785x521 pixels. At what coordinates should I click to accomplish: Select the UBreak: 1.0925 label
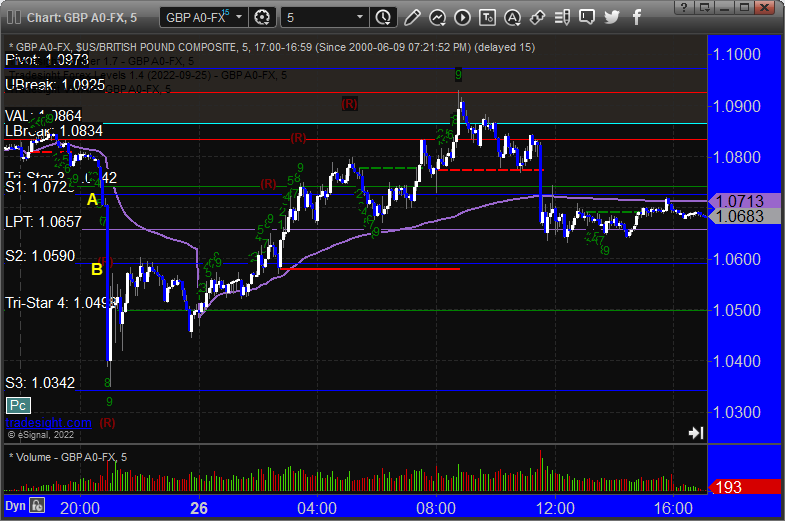pyautogui.click(x=55, y=85)
